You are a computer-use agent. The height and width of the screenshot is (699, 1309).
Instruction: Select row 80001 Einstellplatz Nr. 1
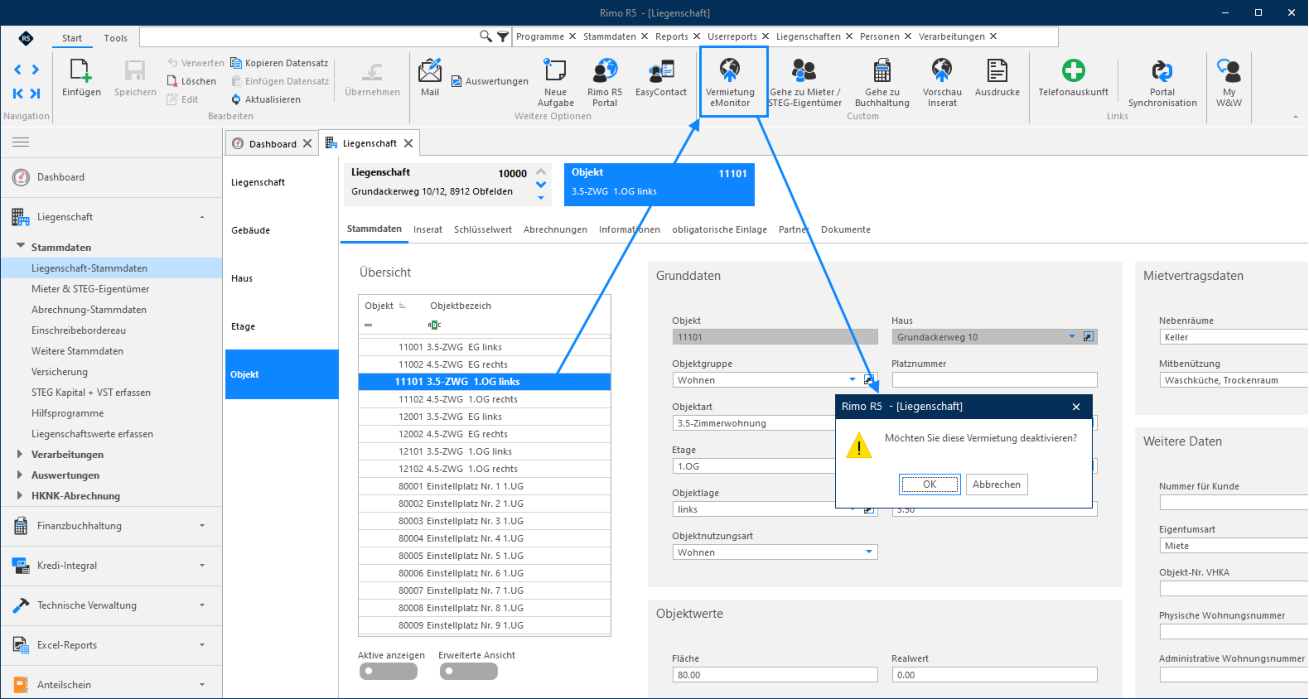pos(484,487)
